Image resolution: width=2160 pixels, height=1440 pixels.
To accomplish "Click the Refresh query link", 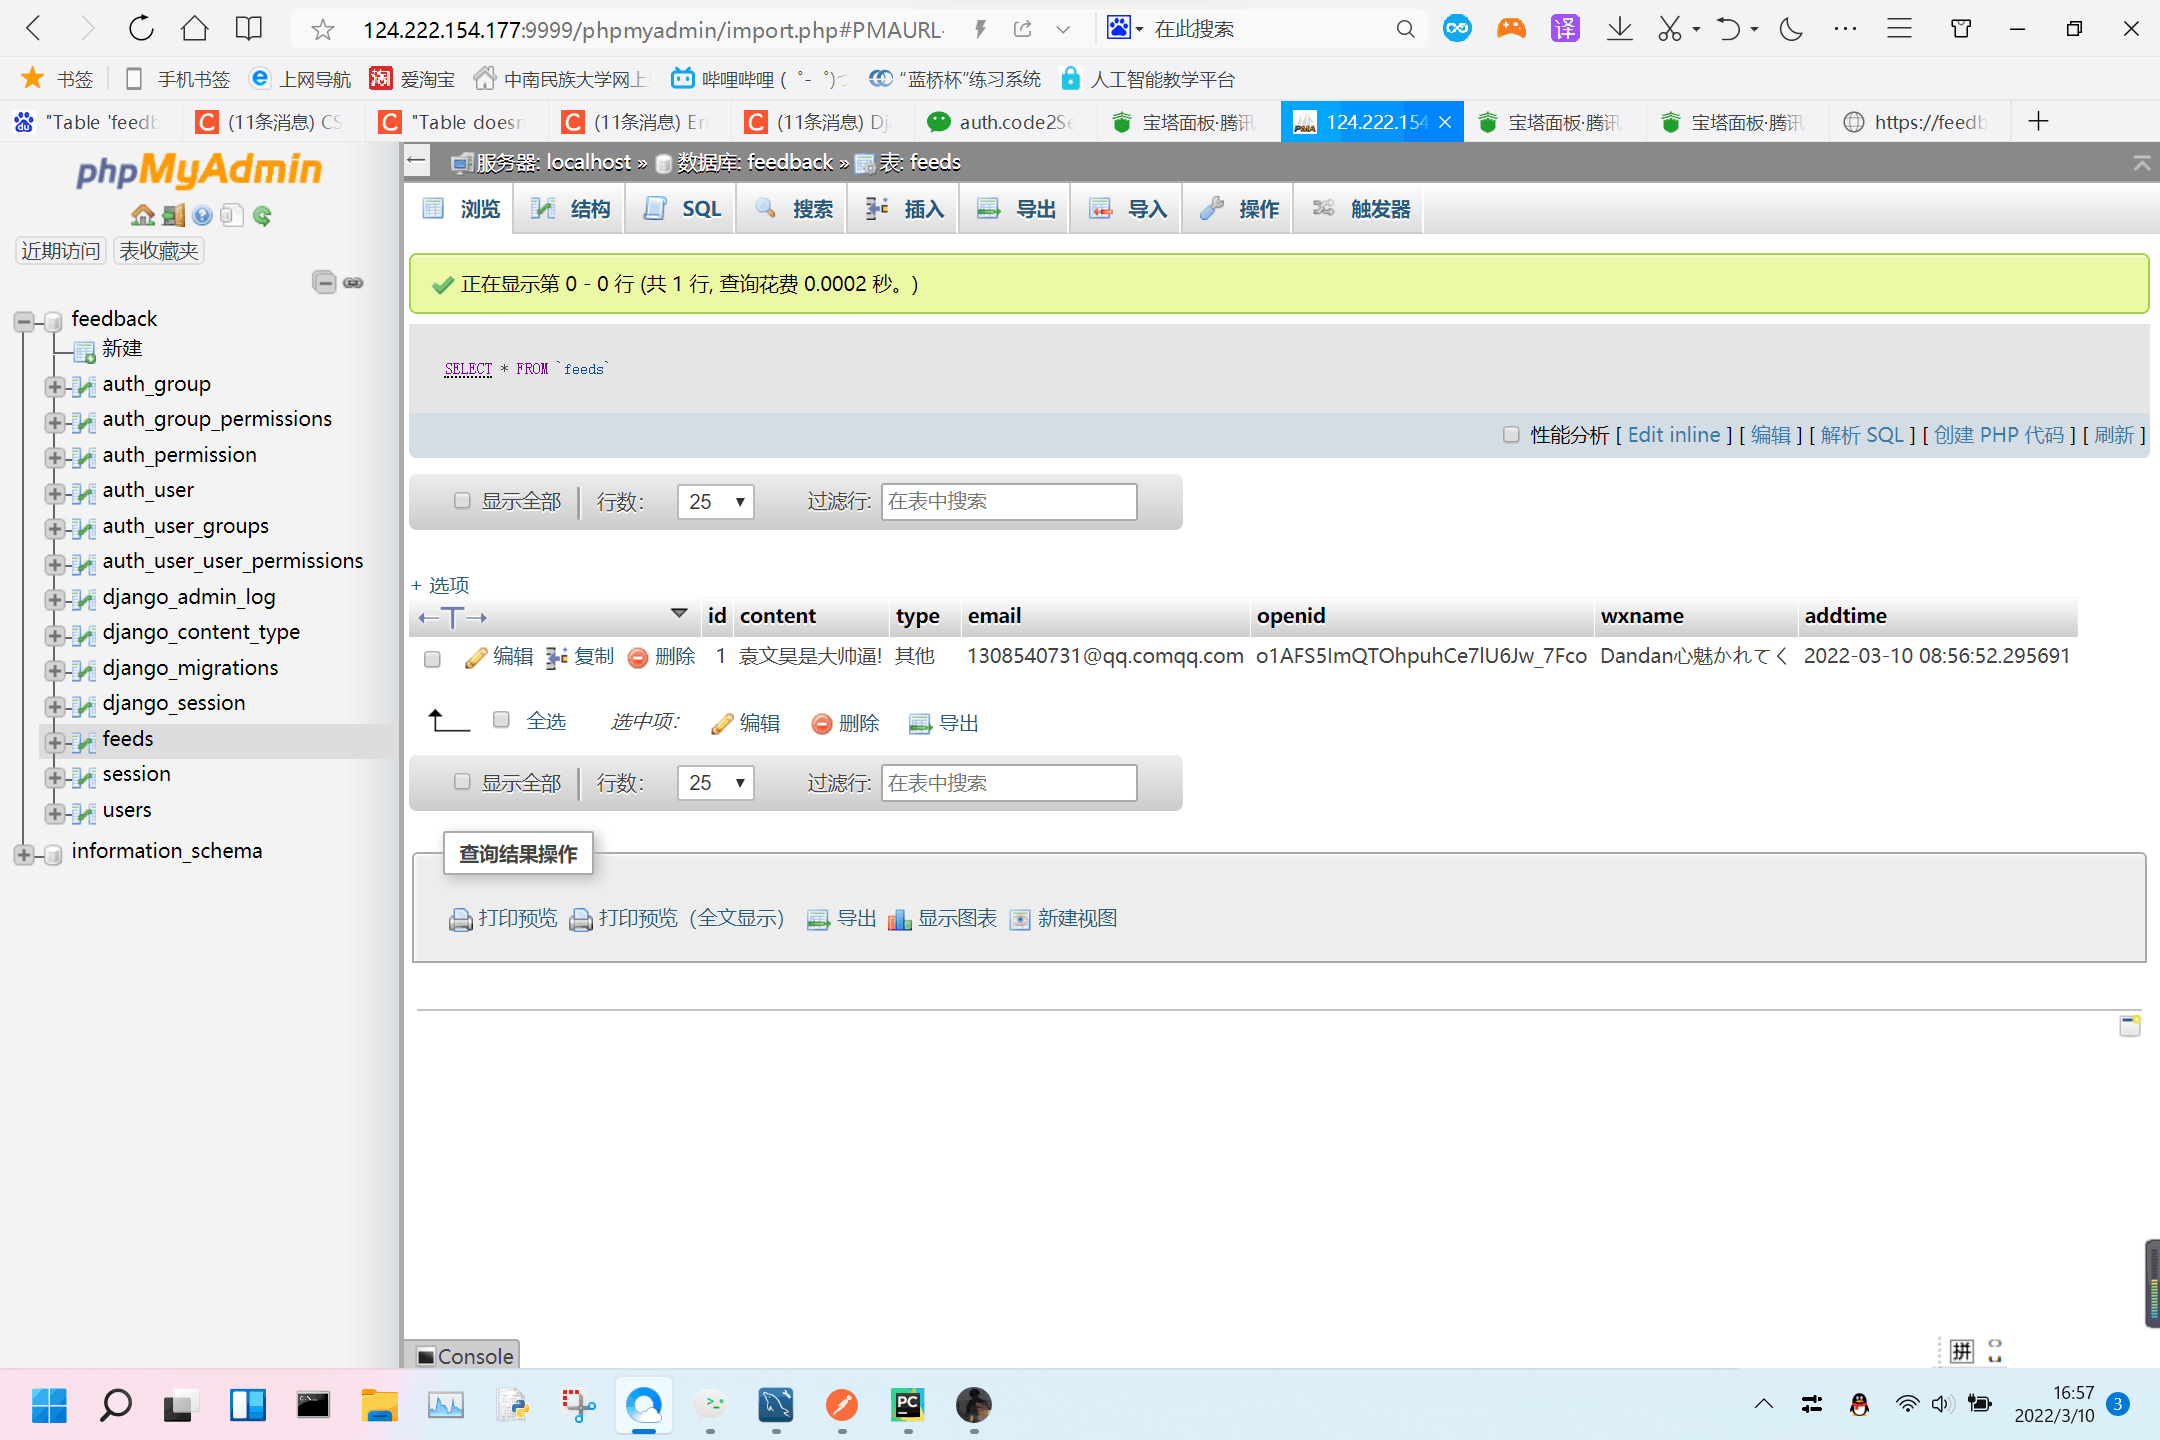I will pyautogui.click(x=2114, y=435).
